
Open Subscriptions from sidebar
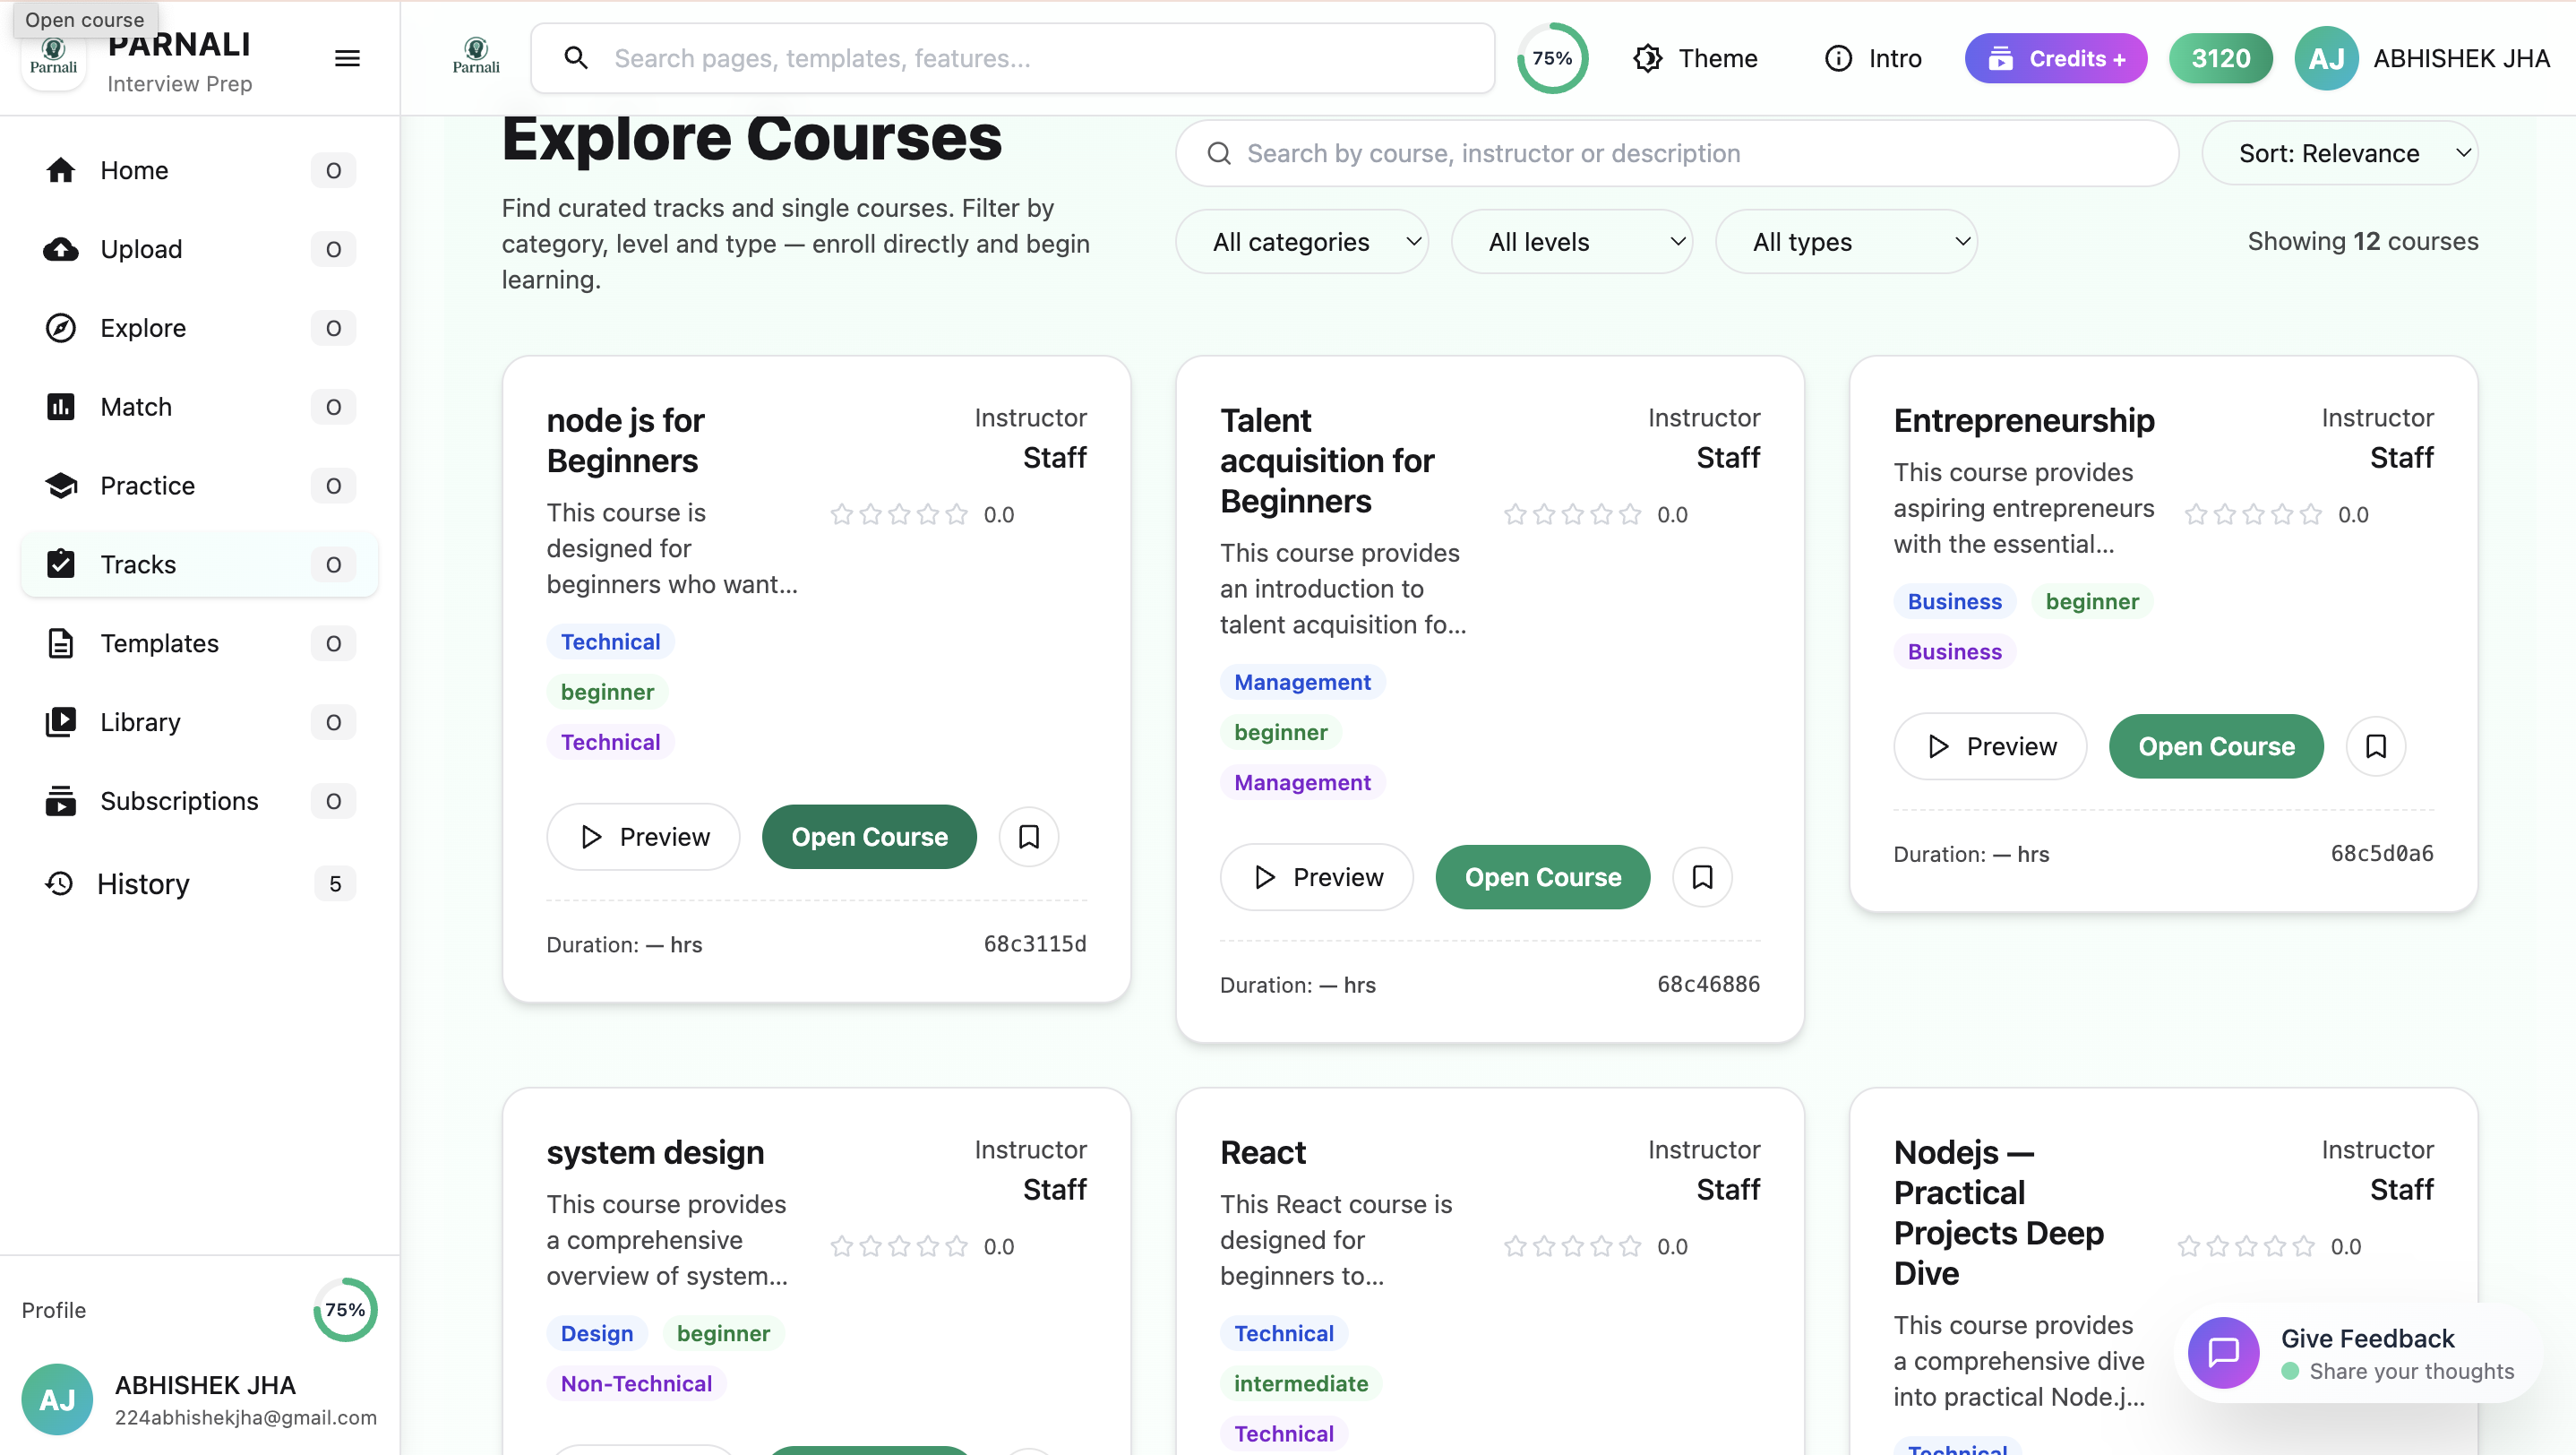tap(199, 801)
